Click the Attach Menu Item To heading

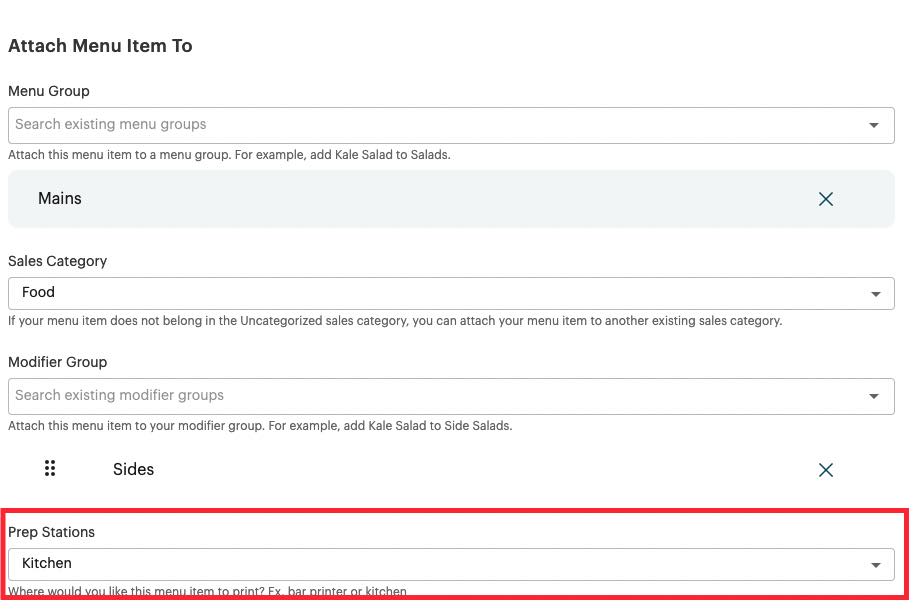click(x=100, y=46)
